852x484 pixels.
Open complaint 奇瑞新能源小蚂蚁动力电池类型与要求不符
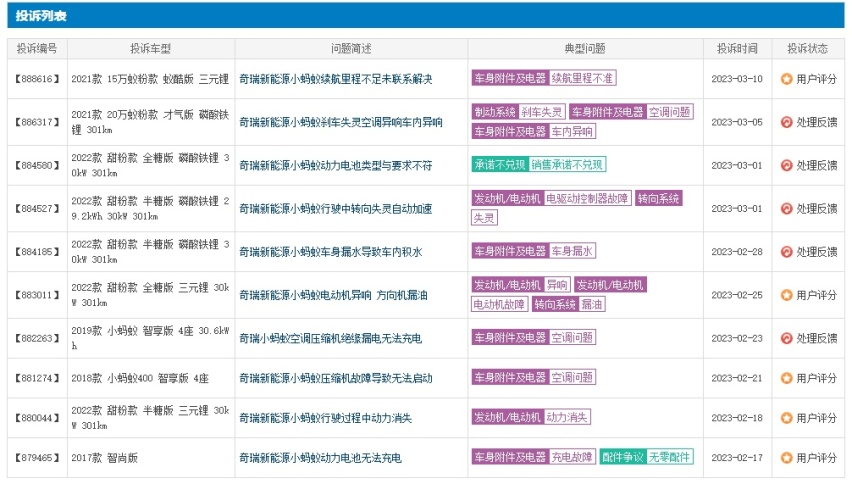(x=336, y=165)
